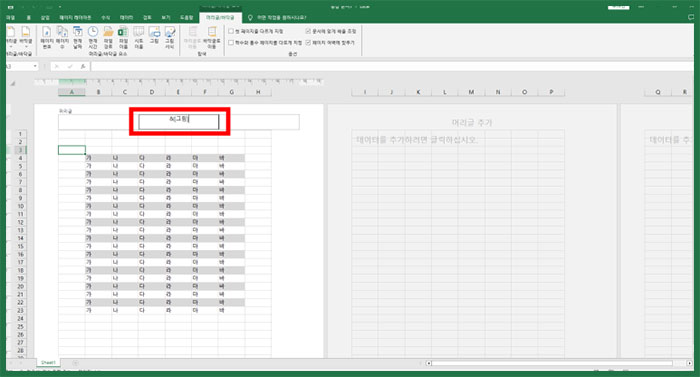Select column A header
The height and width of the screenshot is (377, 700).
[x=71, y=92]
